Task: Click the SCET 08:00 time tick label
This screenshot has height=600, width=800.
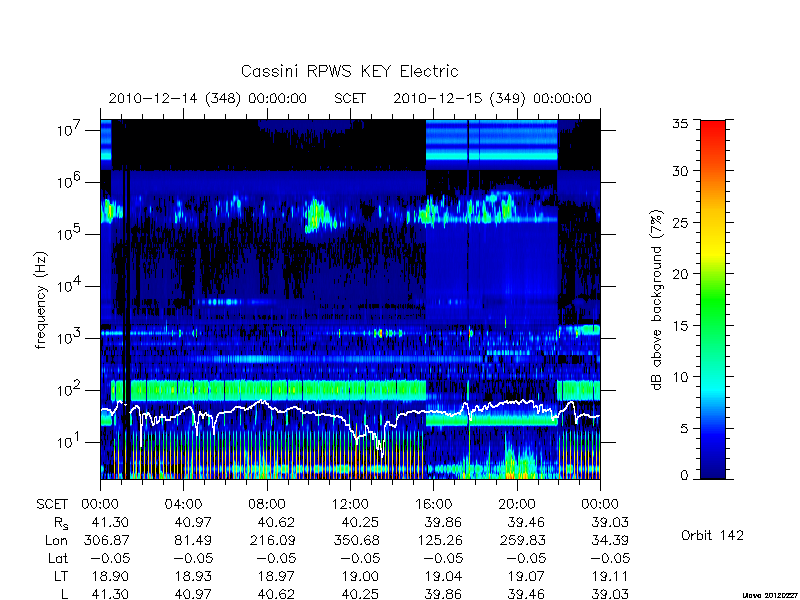Action: click(266, 504)
